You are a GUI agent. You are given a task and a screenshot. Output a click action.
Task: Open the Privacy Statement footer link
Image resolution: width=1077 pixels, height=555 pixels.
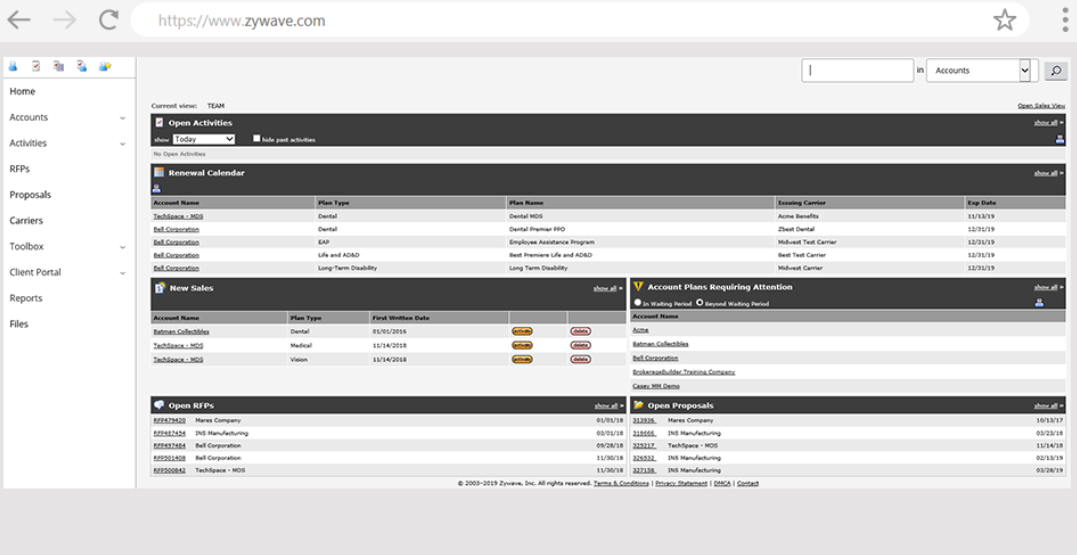tap(681, 484)
